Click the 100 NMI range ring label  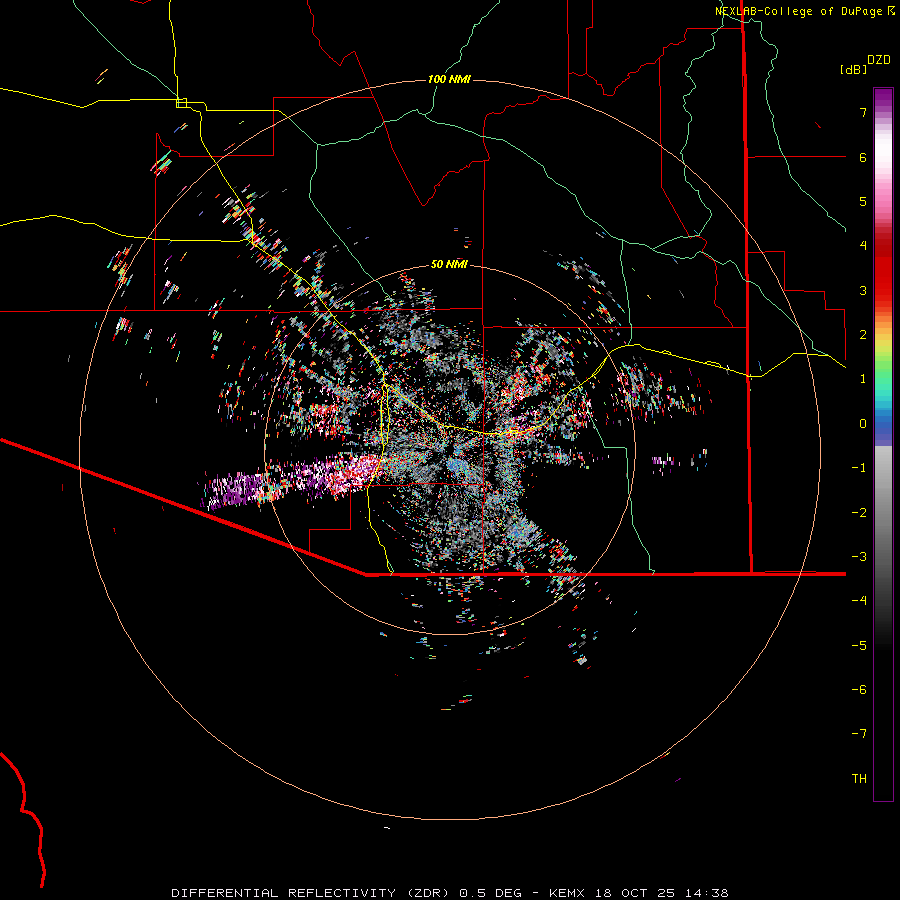pyautogui.click(x=449, y=79)
